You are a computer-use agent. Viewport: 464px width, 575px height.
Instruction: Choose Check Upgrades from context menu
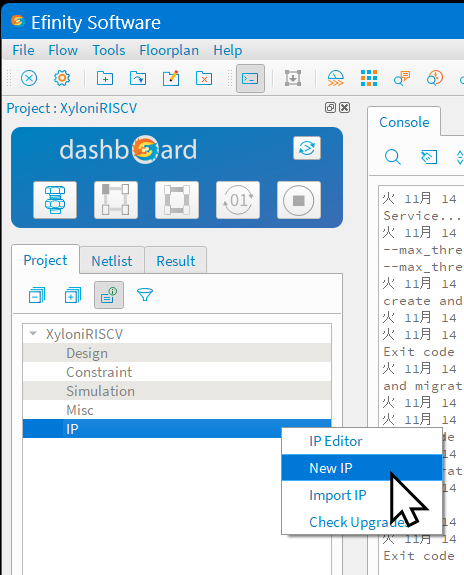362,522
